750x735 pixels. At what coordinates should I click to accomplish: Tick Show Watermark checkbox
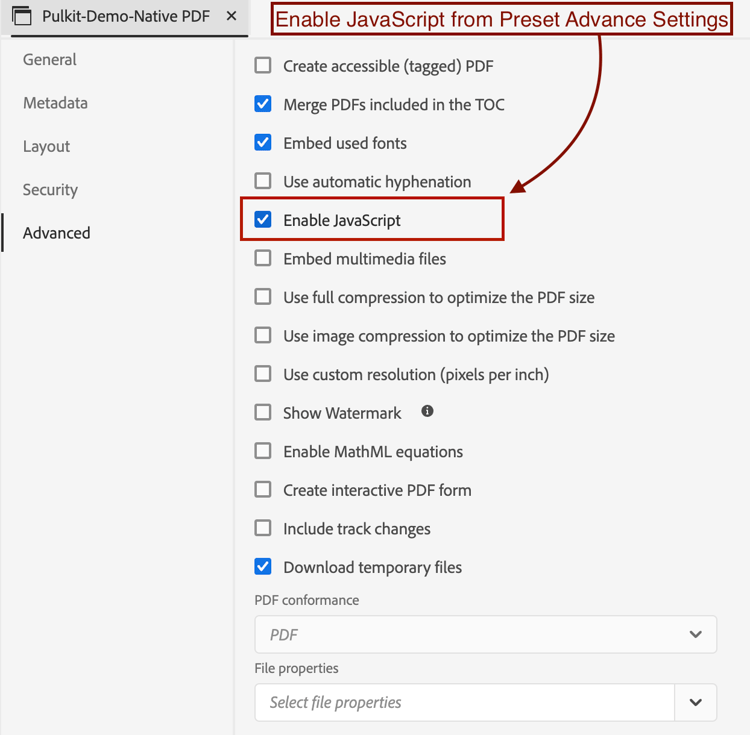(x=263, y=412)
